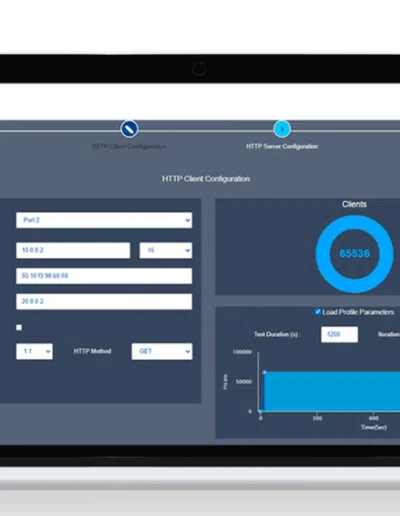Click the HTTP Server Configuration step label
Image resolution: width=400 pixels, height=516 pixels.
point(282,146)
